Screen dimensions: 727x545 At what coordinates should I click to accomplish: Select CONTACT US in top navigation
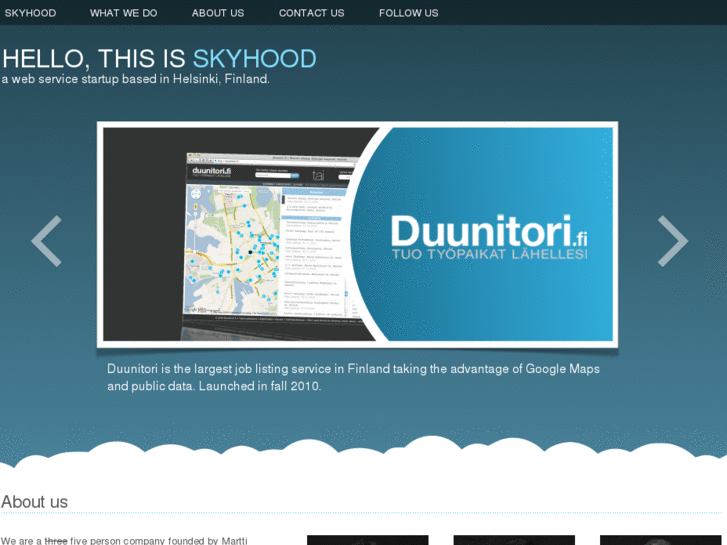coord(312,13)
